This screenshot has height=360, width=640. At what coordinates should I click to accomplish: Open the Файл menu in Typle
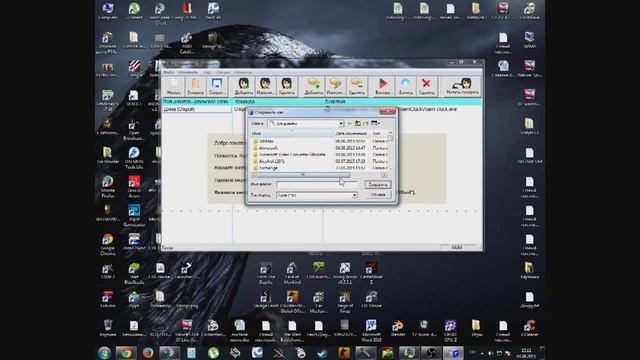click(169, 72)
